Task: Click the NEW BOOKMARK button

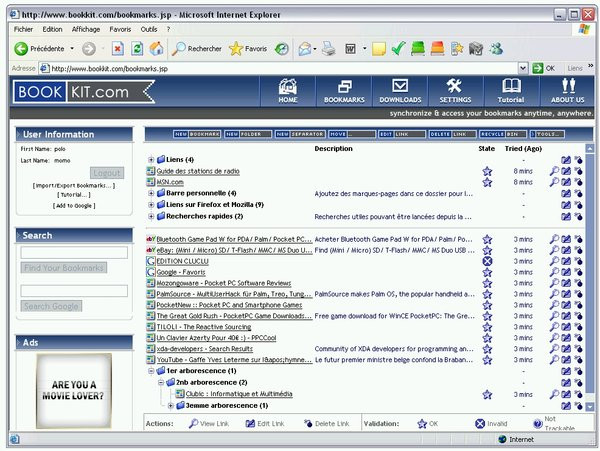Action: [x=197, y=134]
